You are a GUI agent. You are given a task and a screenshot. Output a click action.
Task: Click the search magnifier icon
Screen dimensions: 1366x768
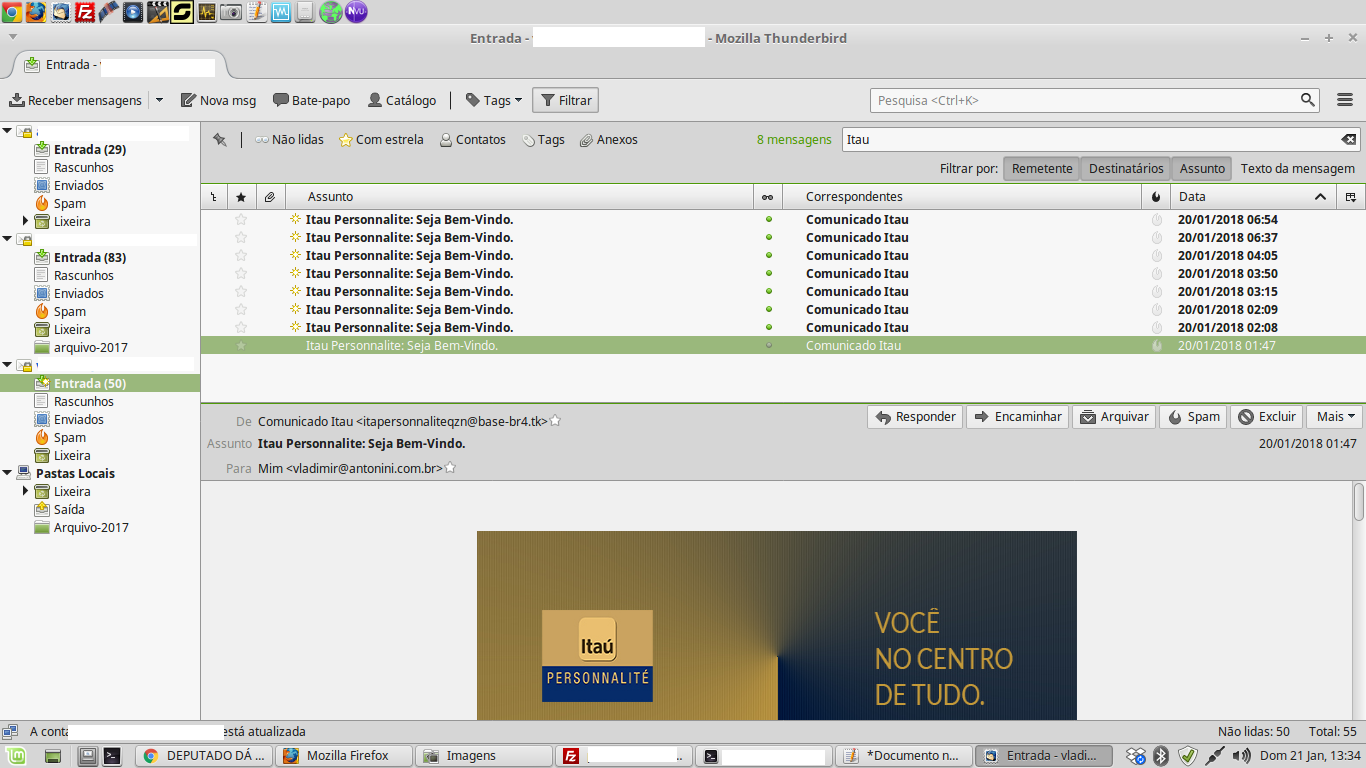point(1308,99)
